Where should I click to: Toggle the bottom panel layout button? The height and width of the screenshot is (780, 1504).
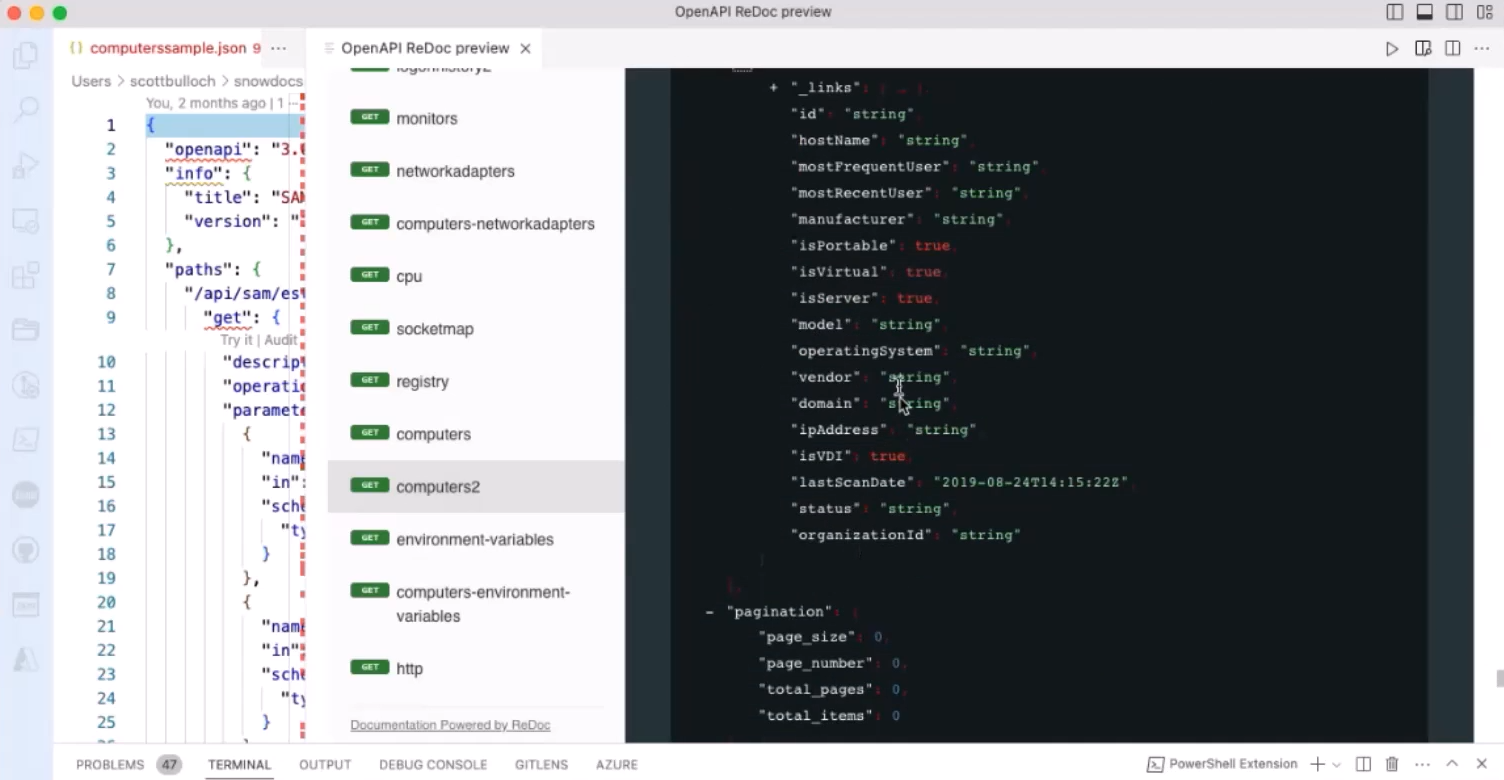click(x=1425, y=12)
